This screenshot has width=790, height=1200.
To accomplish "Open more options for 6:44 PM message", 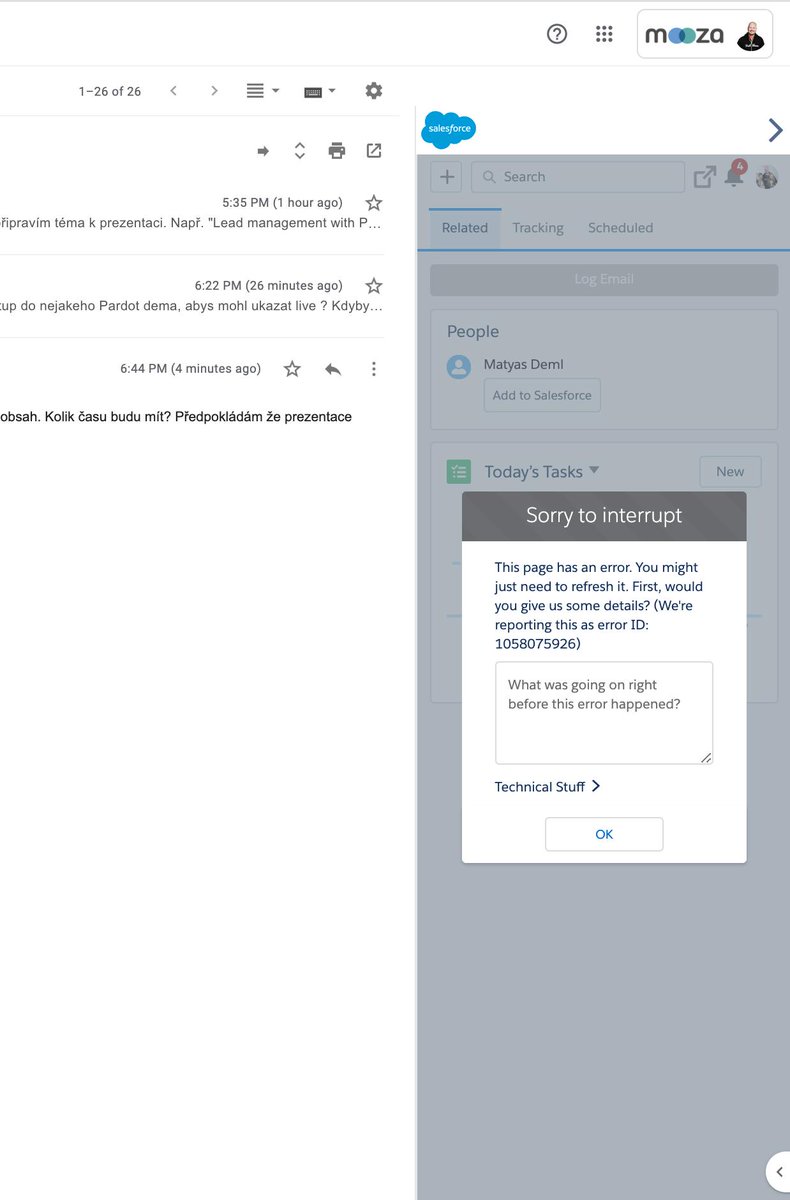I will click(x=374, y=369).
